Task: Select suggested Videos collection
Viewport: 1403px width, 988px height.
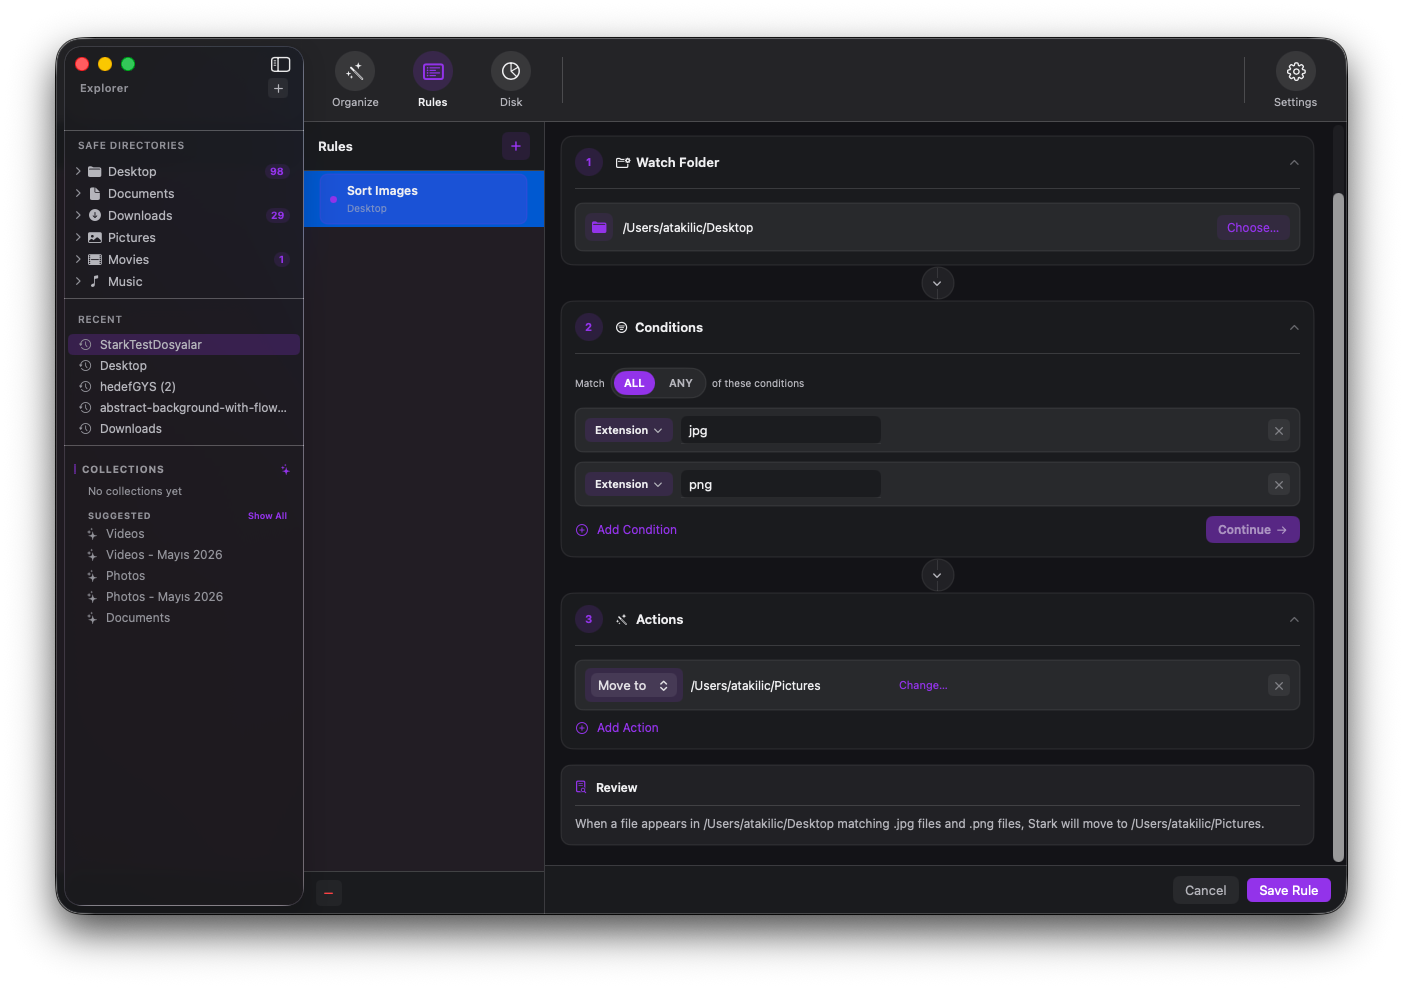Action: 125,534
